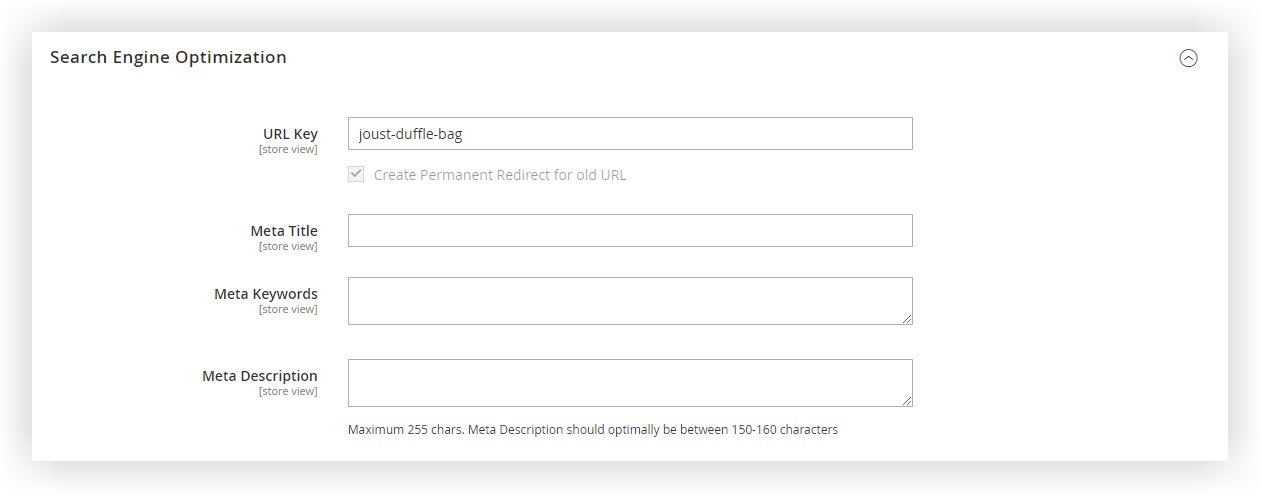Screen dimensions: 1261x494
Task: Click the store view scope under Meta Keywords
Action: point(288,310)
